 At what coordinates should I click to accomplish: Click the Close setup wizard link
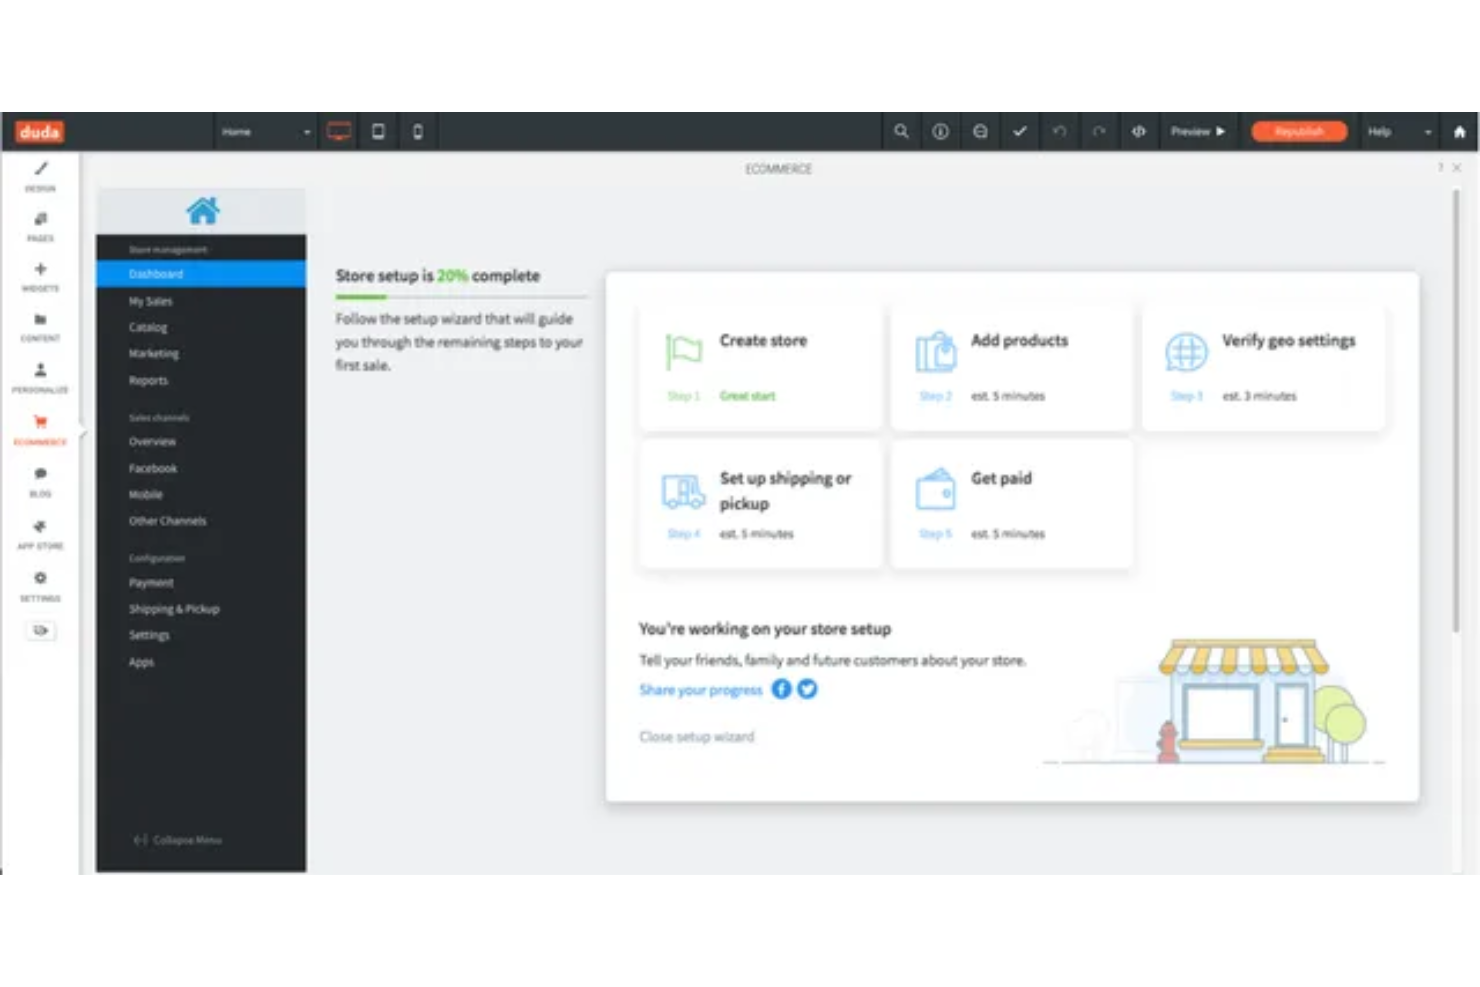pyautogui.click(x=696, y=736)
